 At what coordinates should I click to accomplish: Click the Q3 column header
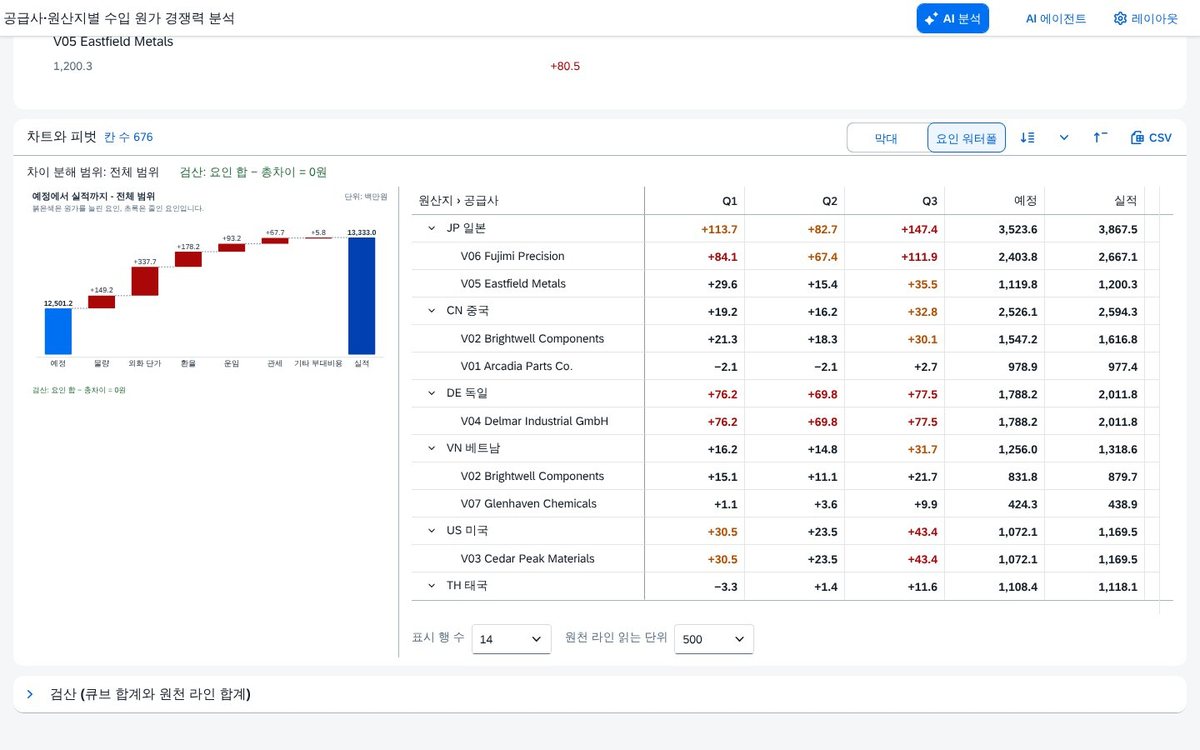pyautogui.click(x=895, y=200)
